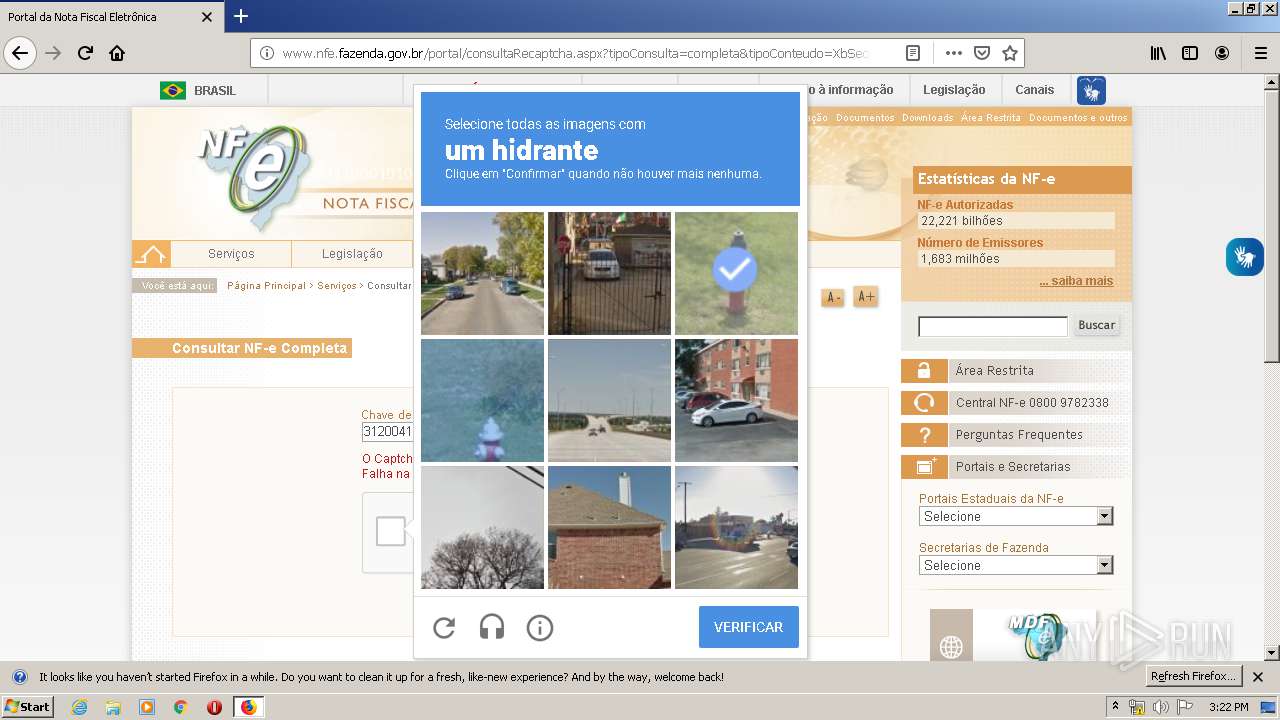Click the site search input field

click(993, 326)
